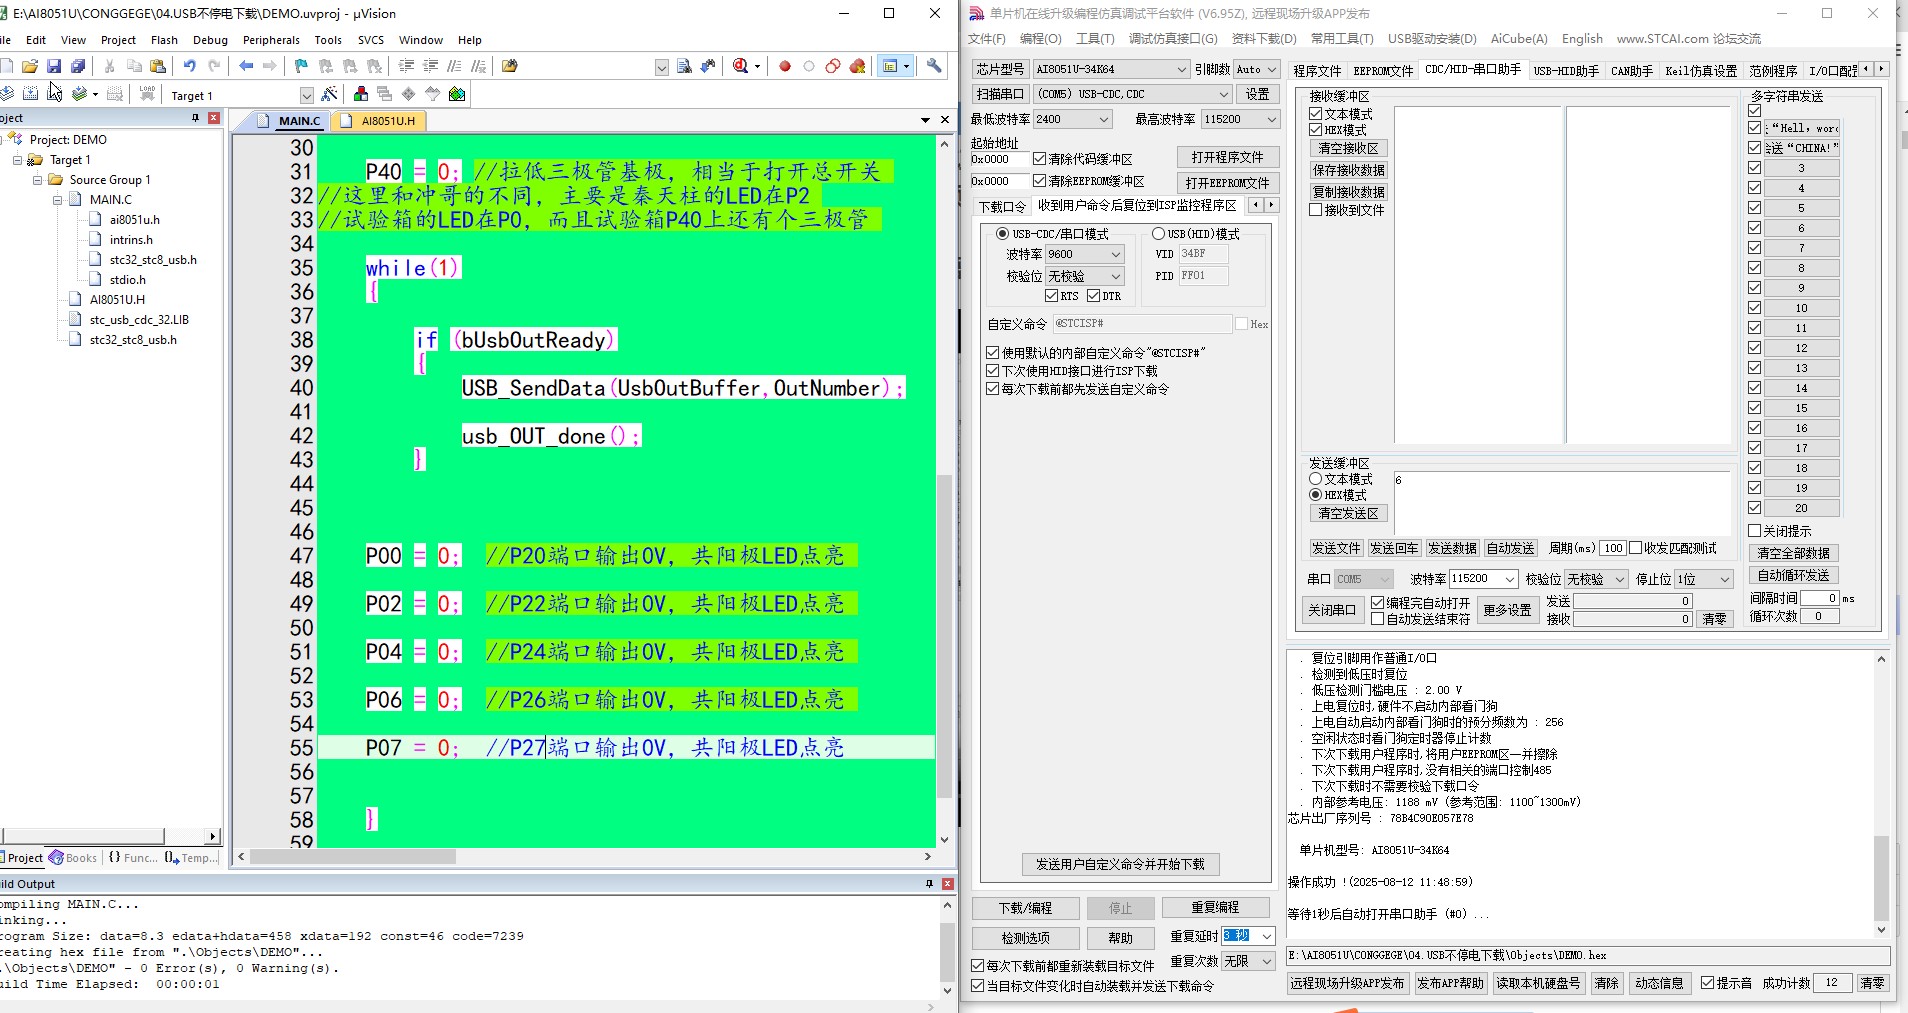Toggle 清除代码缓冲区 checkbox

[x=1040, y=159]
